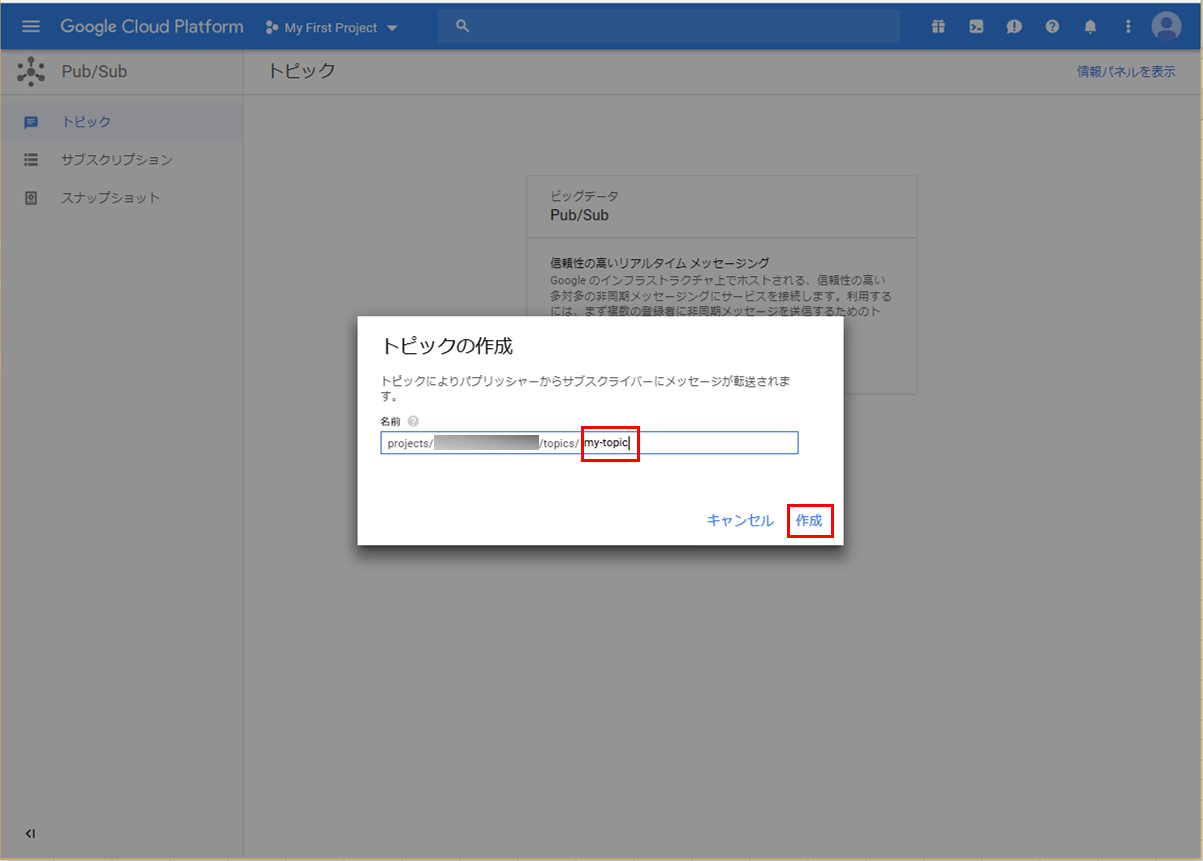Image resolution: width=1203 pixels, height=861 pixels.
Task: Open the feedback icon in header
Action: tap(1014, 27)
